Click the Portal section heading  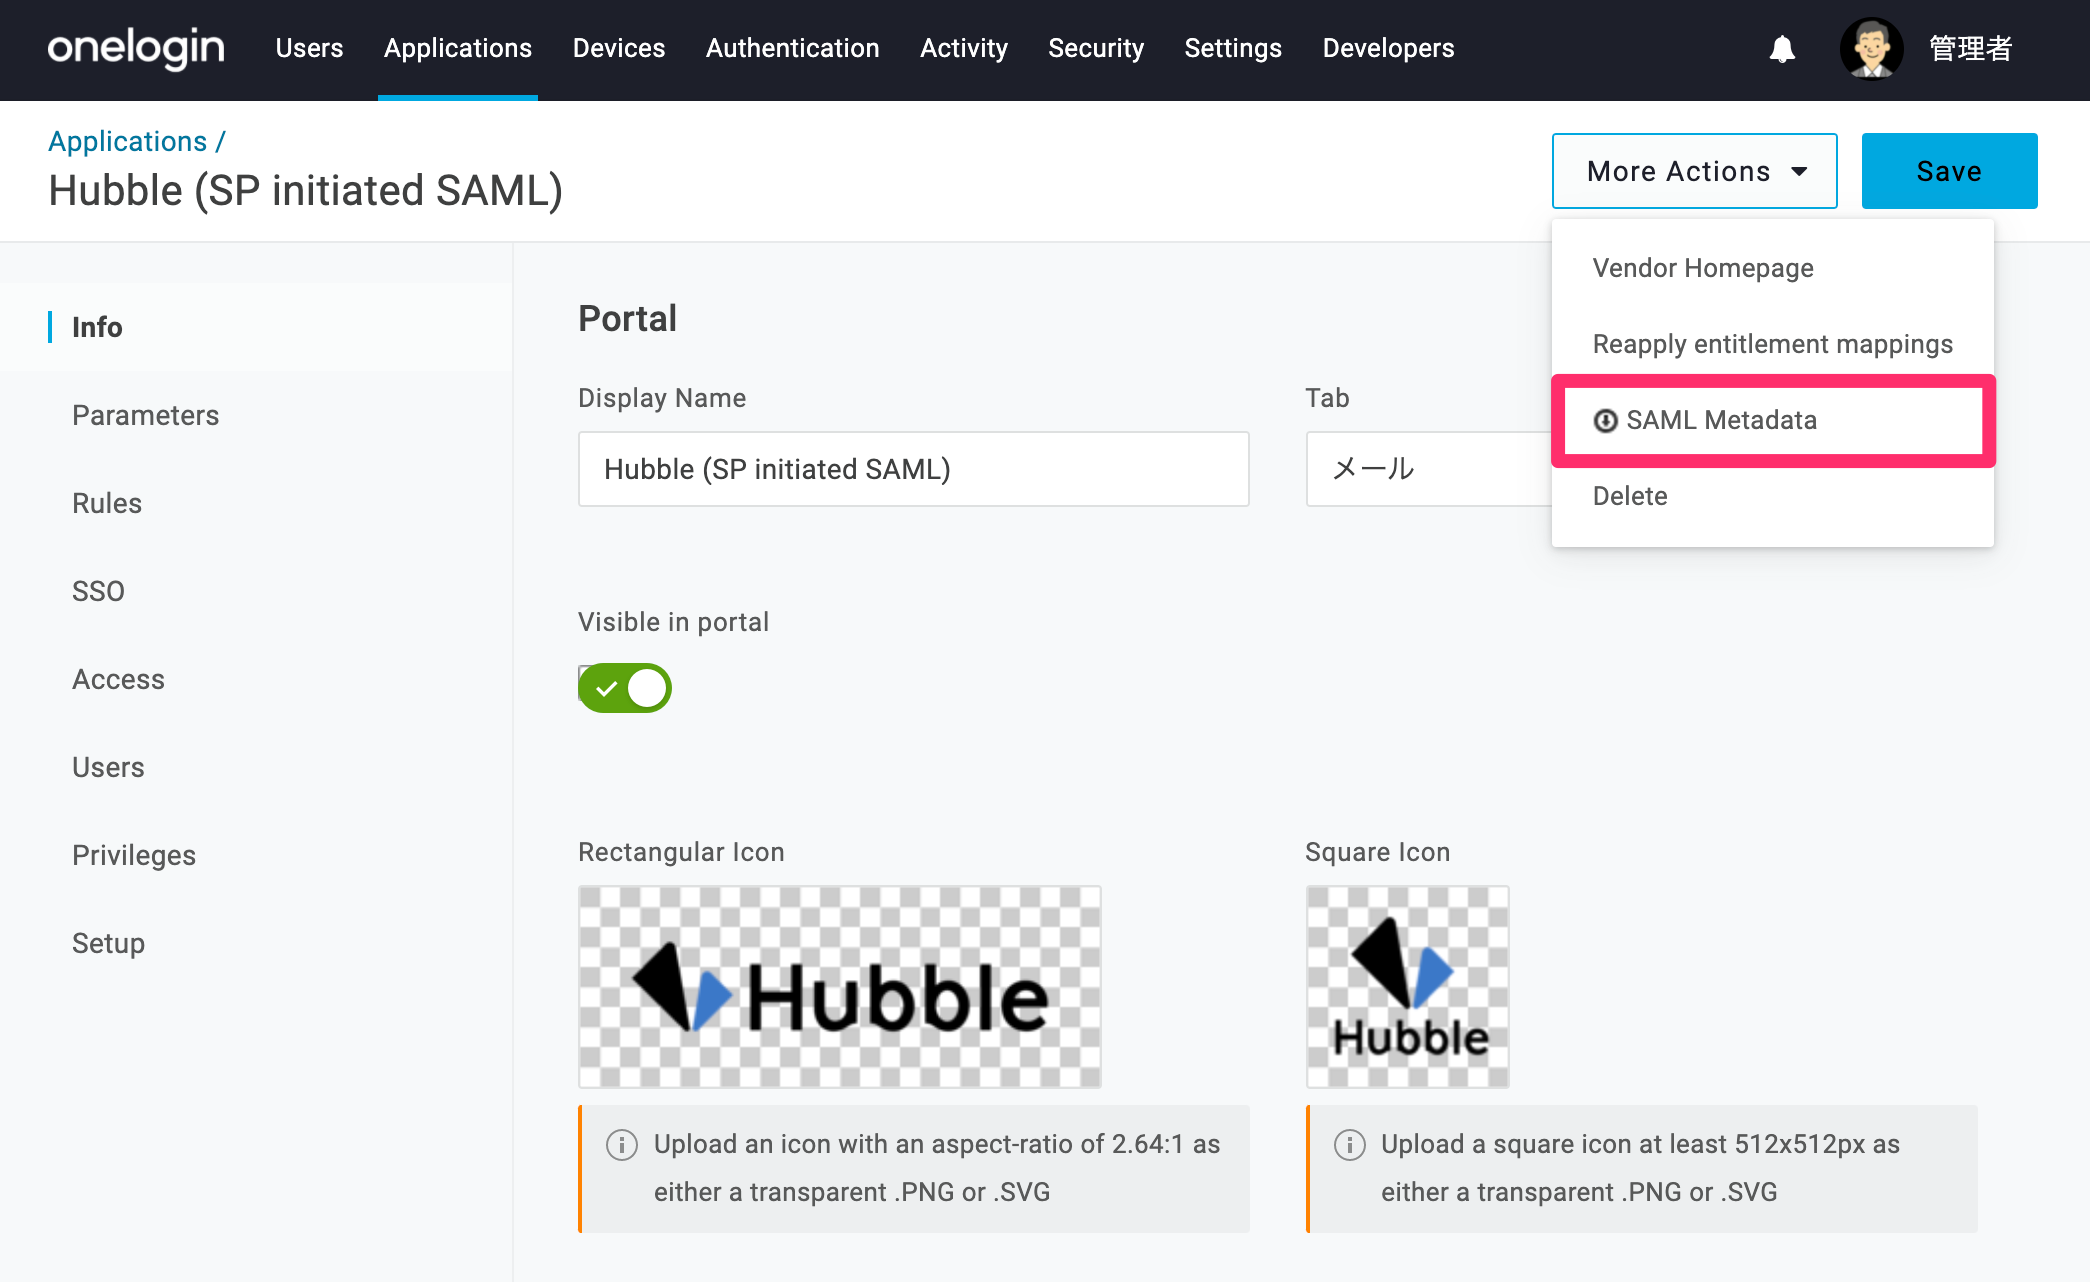[628, 319]
